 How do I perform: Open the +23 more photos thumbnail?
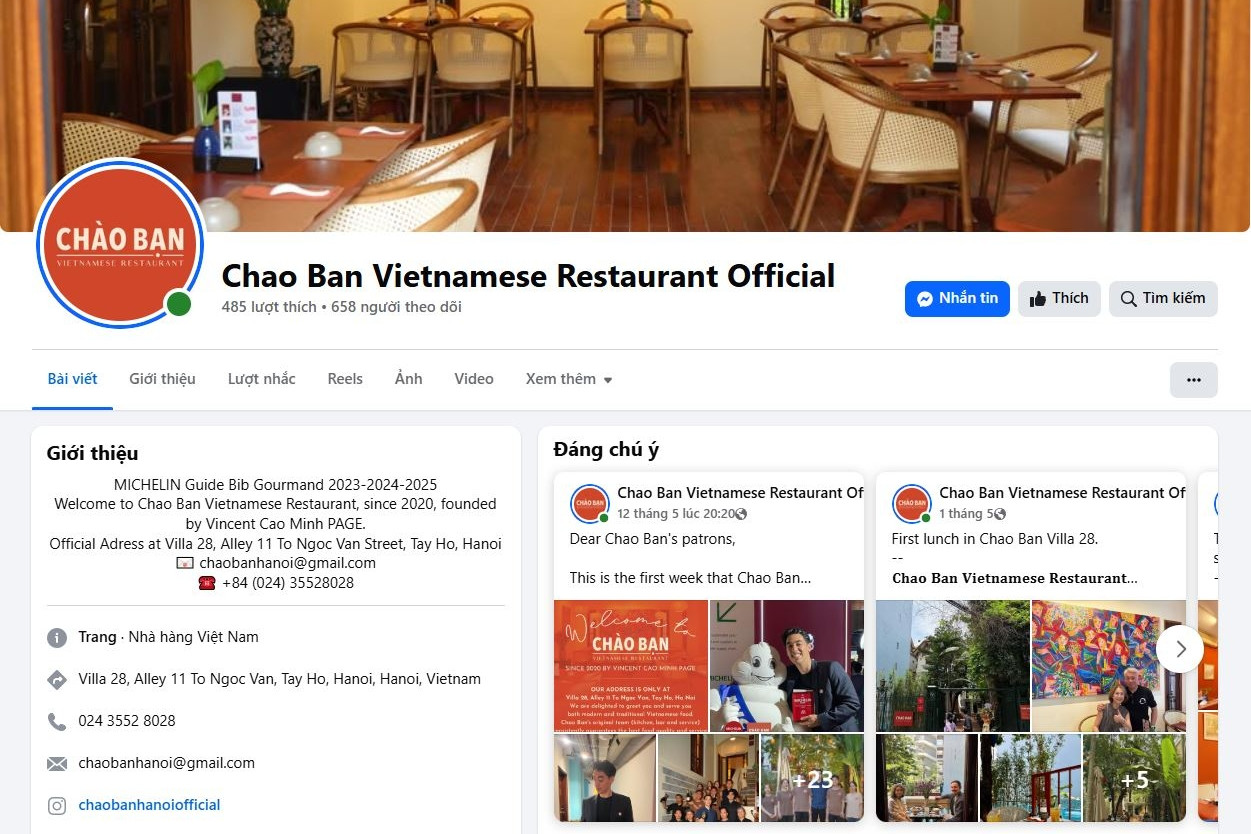coord(812,778)
